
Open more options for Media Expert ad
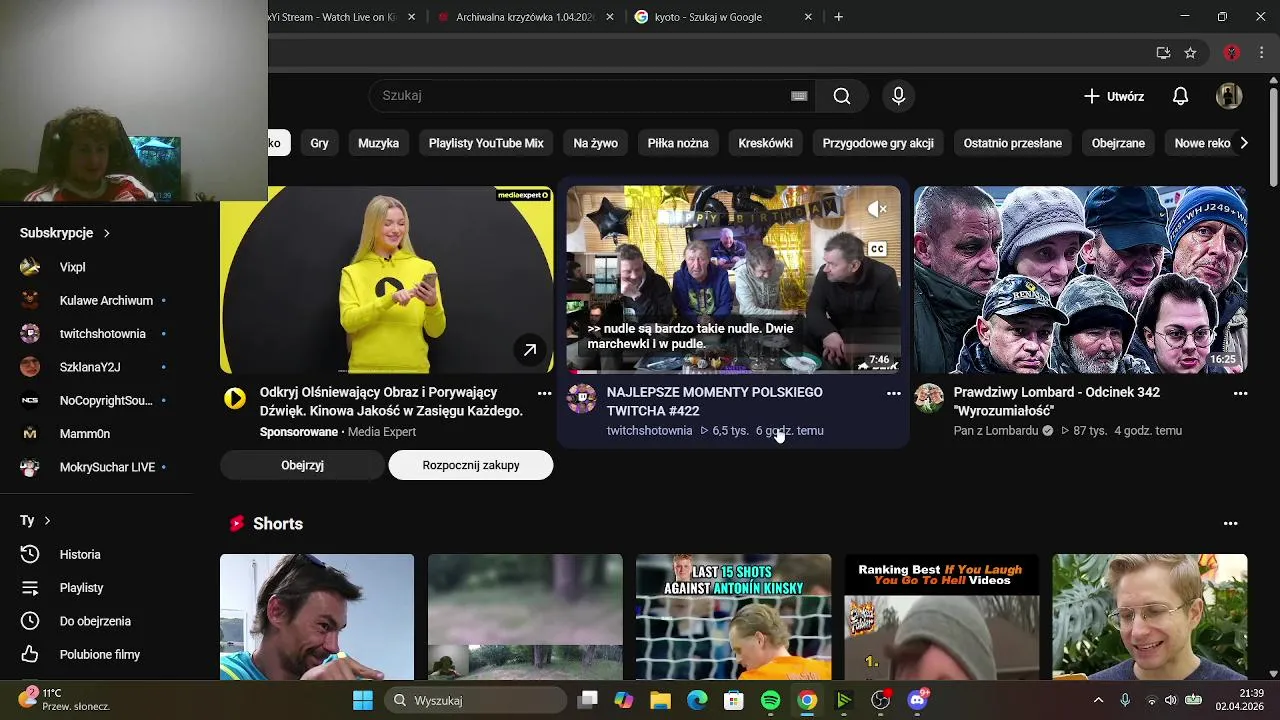[545, 394]
